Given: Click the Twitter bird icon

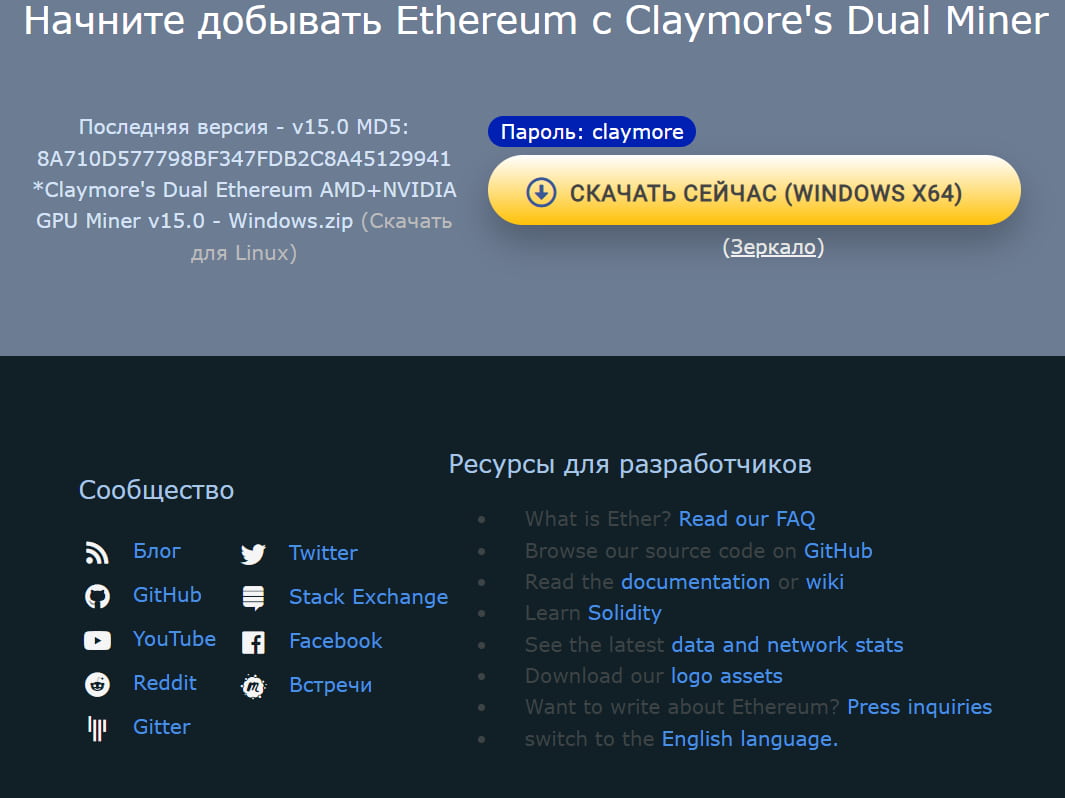Looking at the screenshot, I should pyautogui.click(x=253, y=554).
